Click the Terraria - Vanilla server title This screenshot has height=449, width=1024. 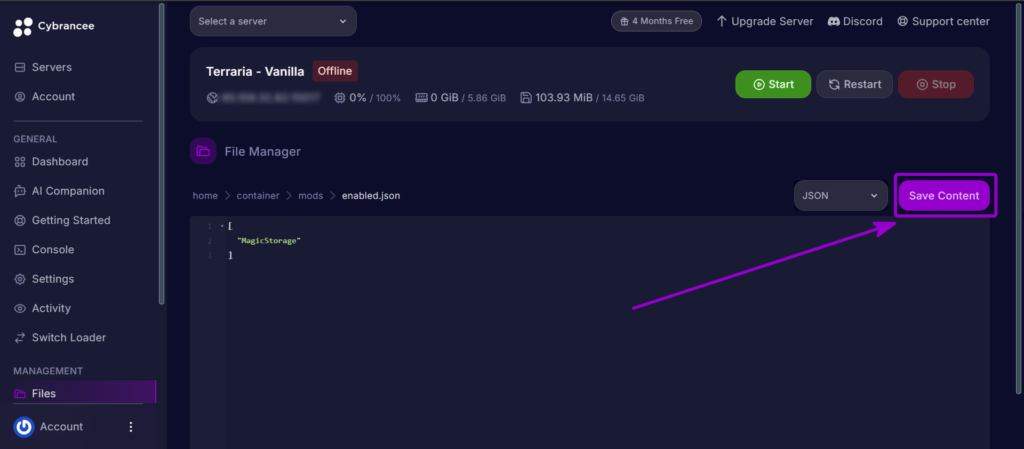tap(255, 72)
